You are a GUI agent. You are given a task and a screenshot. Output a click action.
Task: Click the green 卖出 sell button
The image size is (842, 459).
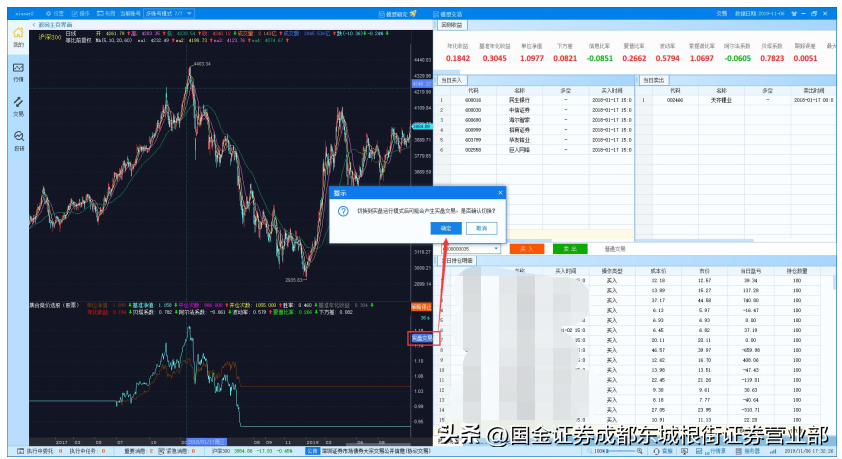click(x=570, y=249)
